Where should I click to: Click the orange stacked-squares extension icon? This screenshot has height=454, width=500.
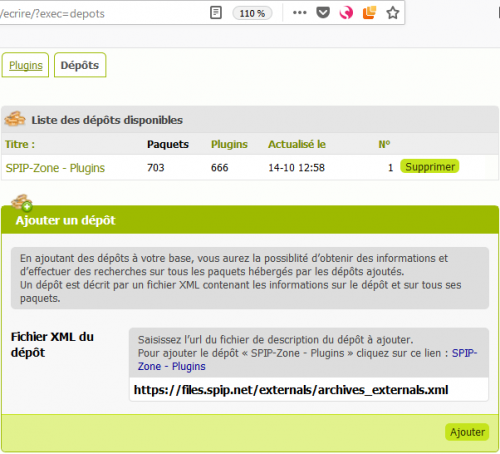pos(369,13)
